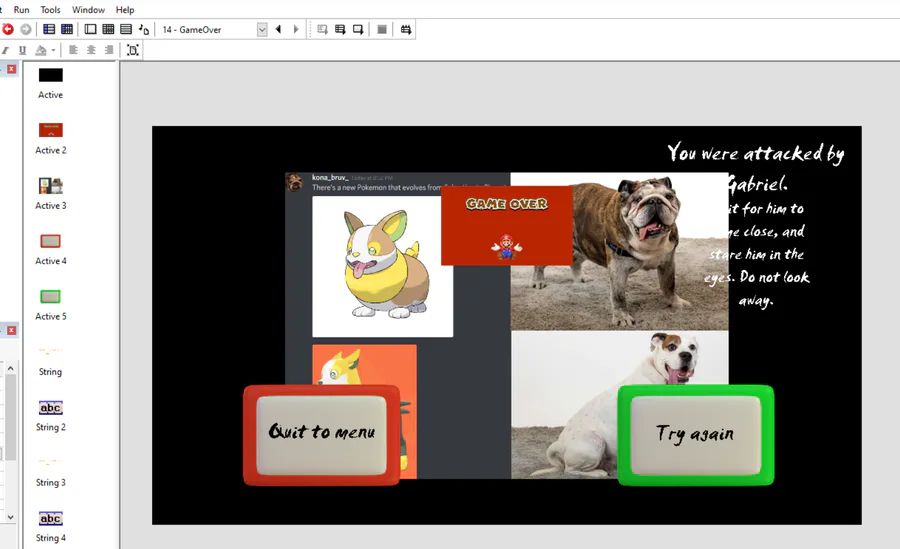Click the left panel scroll up arrow

point(10,368)
